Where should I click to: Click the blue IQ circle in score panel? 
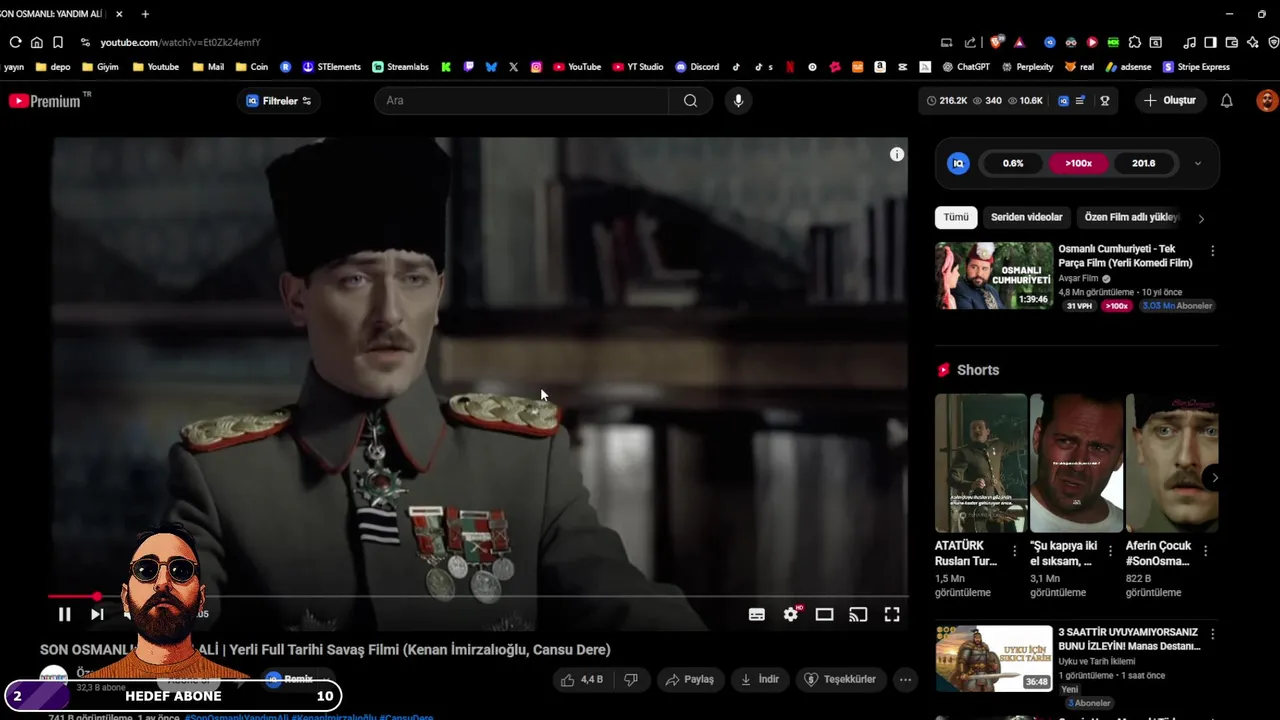tap(958, 163)
